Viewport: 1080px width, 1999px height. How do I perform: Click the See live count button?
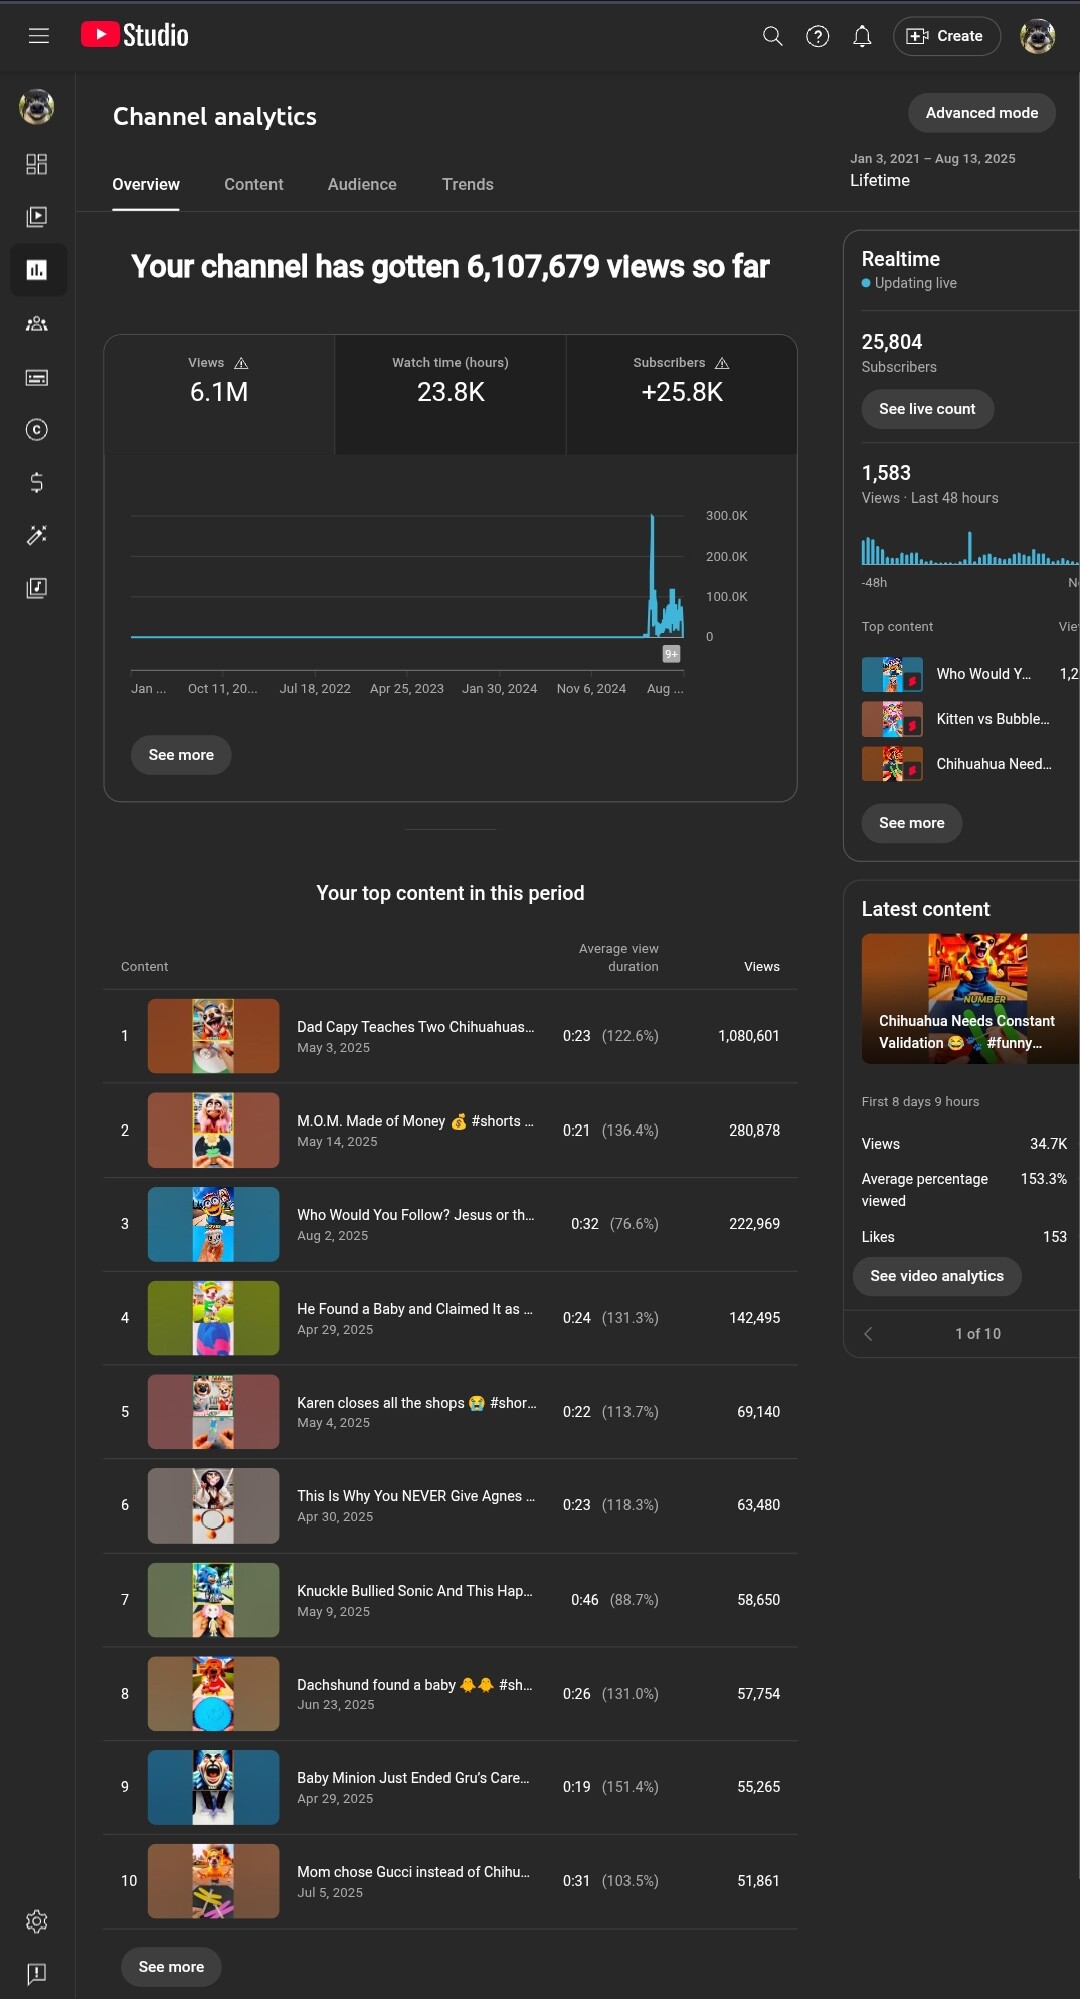[927, 409]
